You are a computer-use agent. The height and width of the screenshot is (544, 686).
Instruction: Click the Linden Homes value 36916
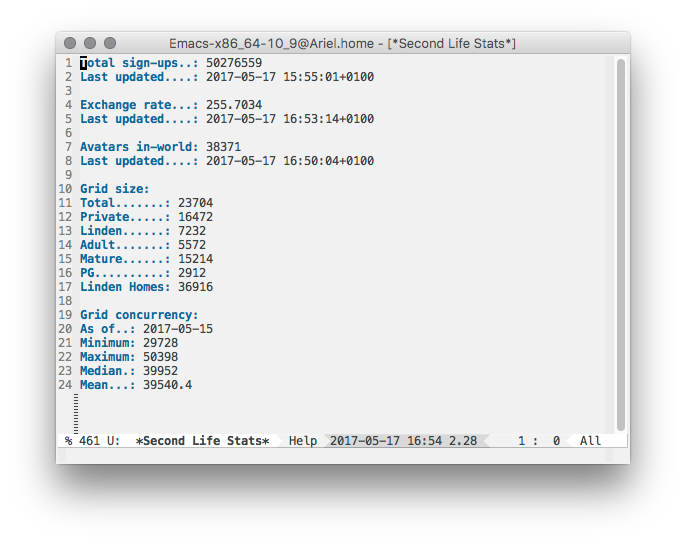click(196, 287)
